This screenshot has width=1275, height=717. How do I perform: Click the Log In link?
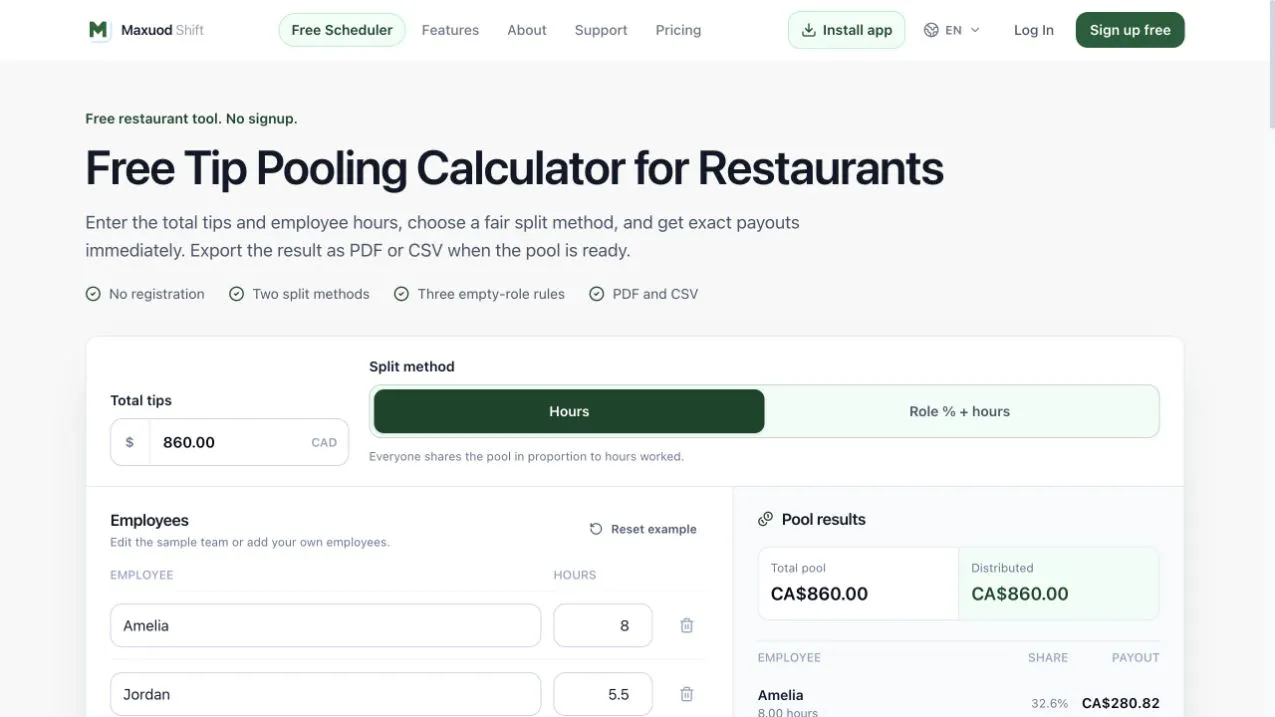click(x=1034, y=30)
